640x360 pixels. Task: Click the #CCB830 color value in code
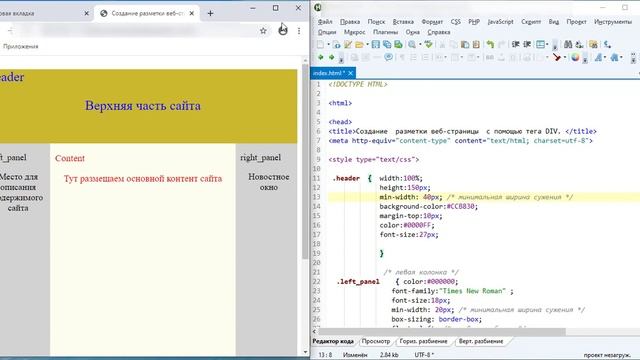461,207
